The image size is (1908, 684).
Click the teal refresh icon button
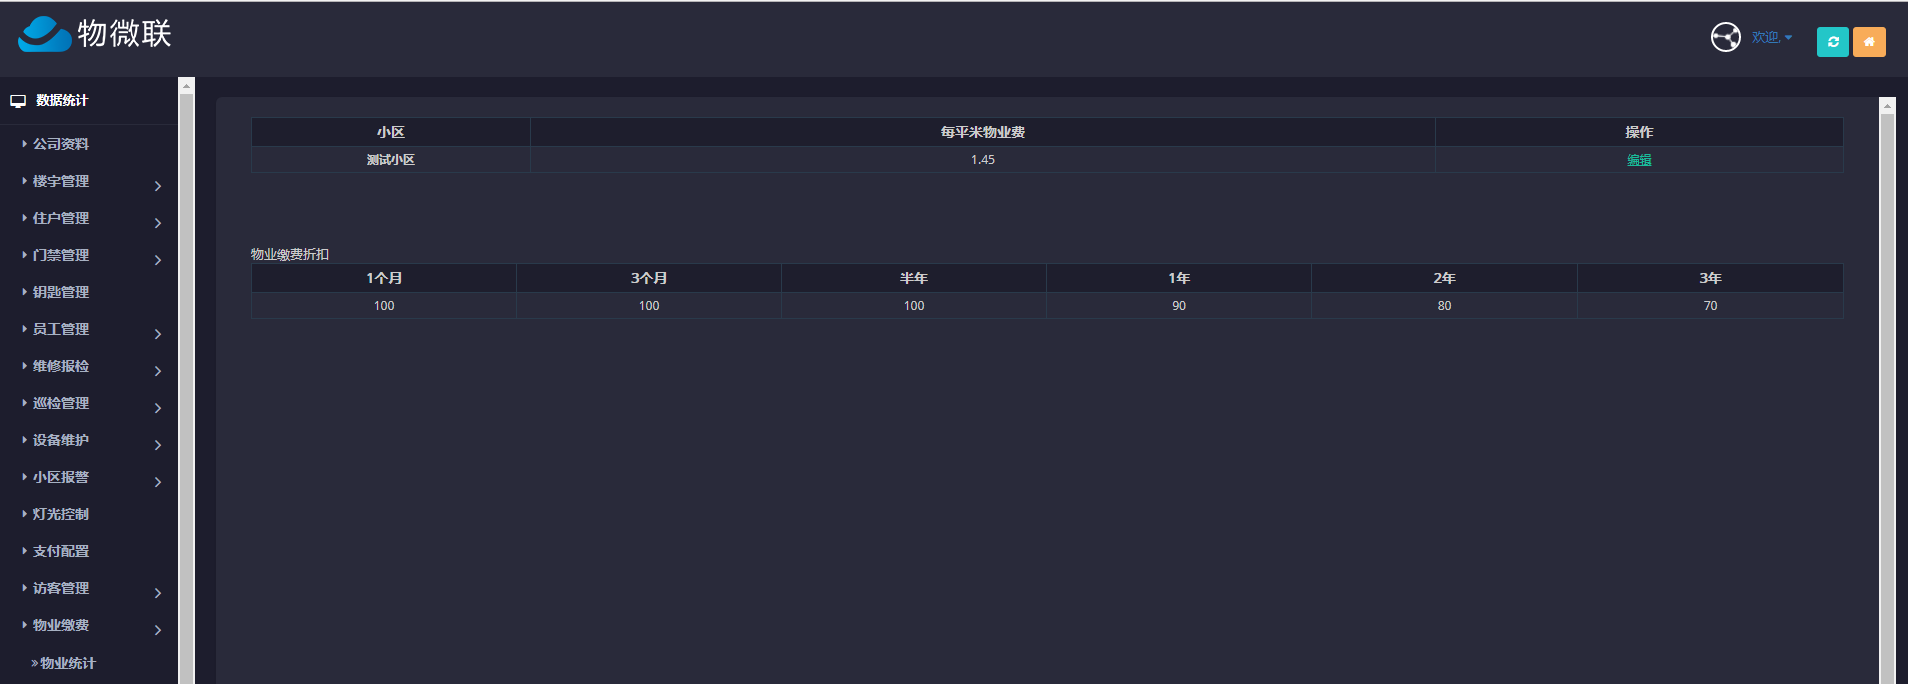tap(1832, 42)
